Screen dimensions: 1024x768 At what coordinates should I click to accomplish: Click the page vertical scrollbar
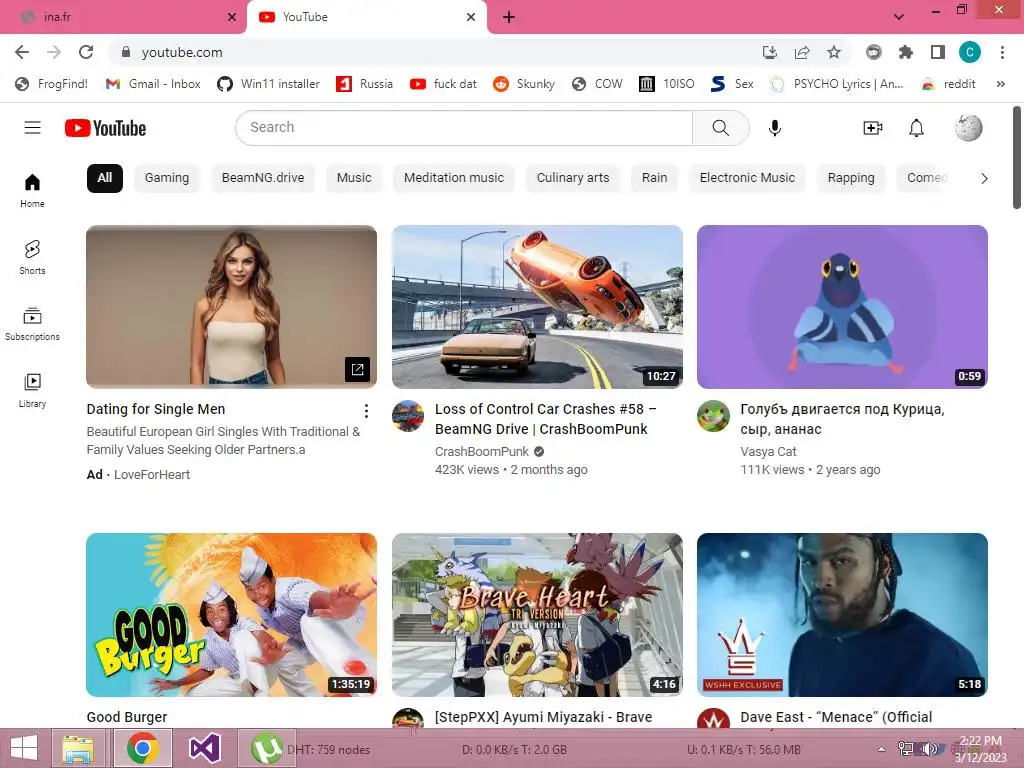click(1017, 157)
